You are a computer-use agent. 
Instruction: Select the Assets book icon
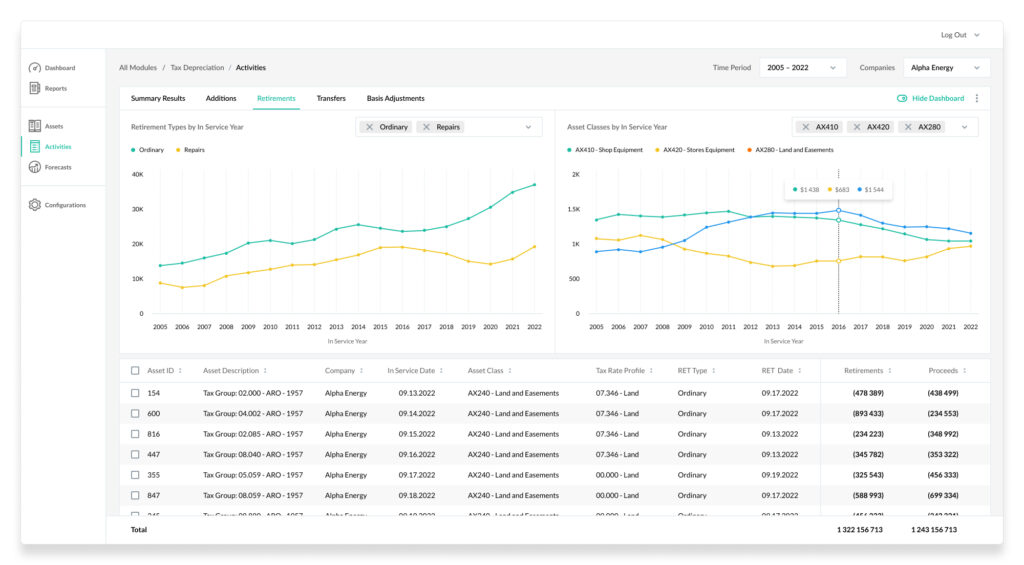pyautogui.click(x=35, y=125)
